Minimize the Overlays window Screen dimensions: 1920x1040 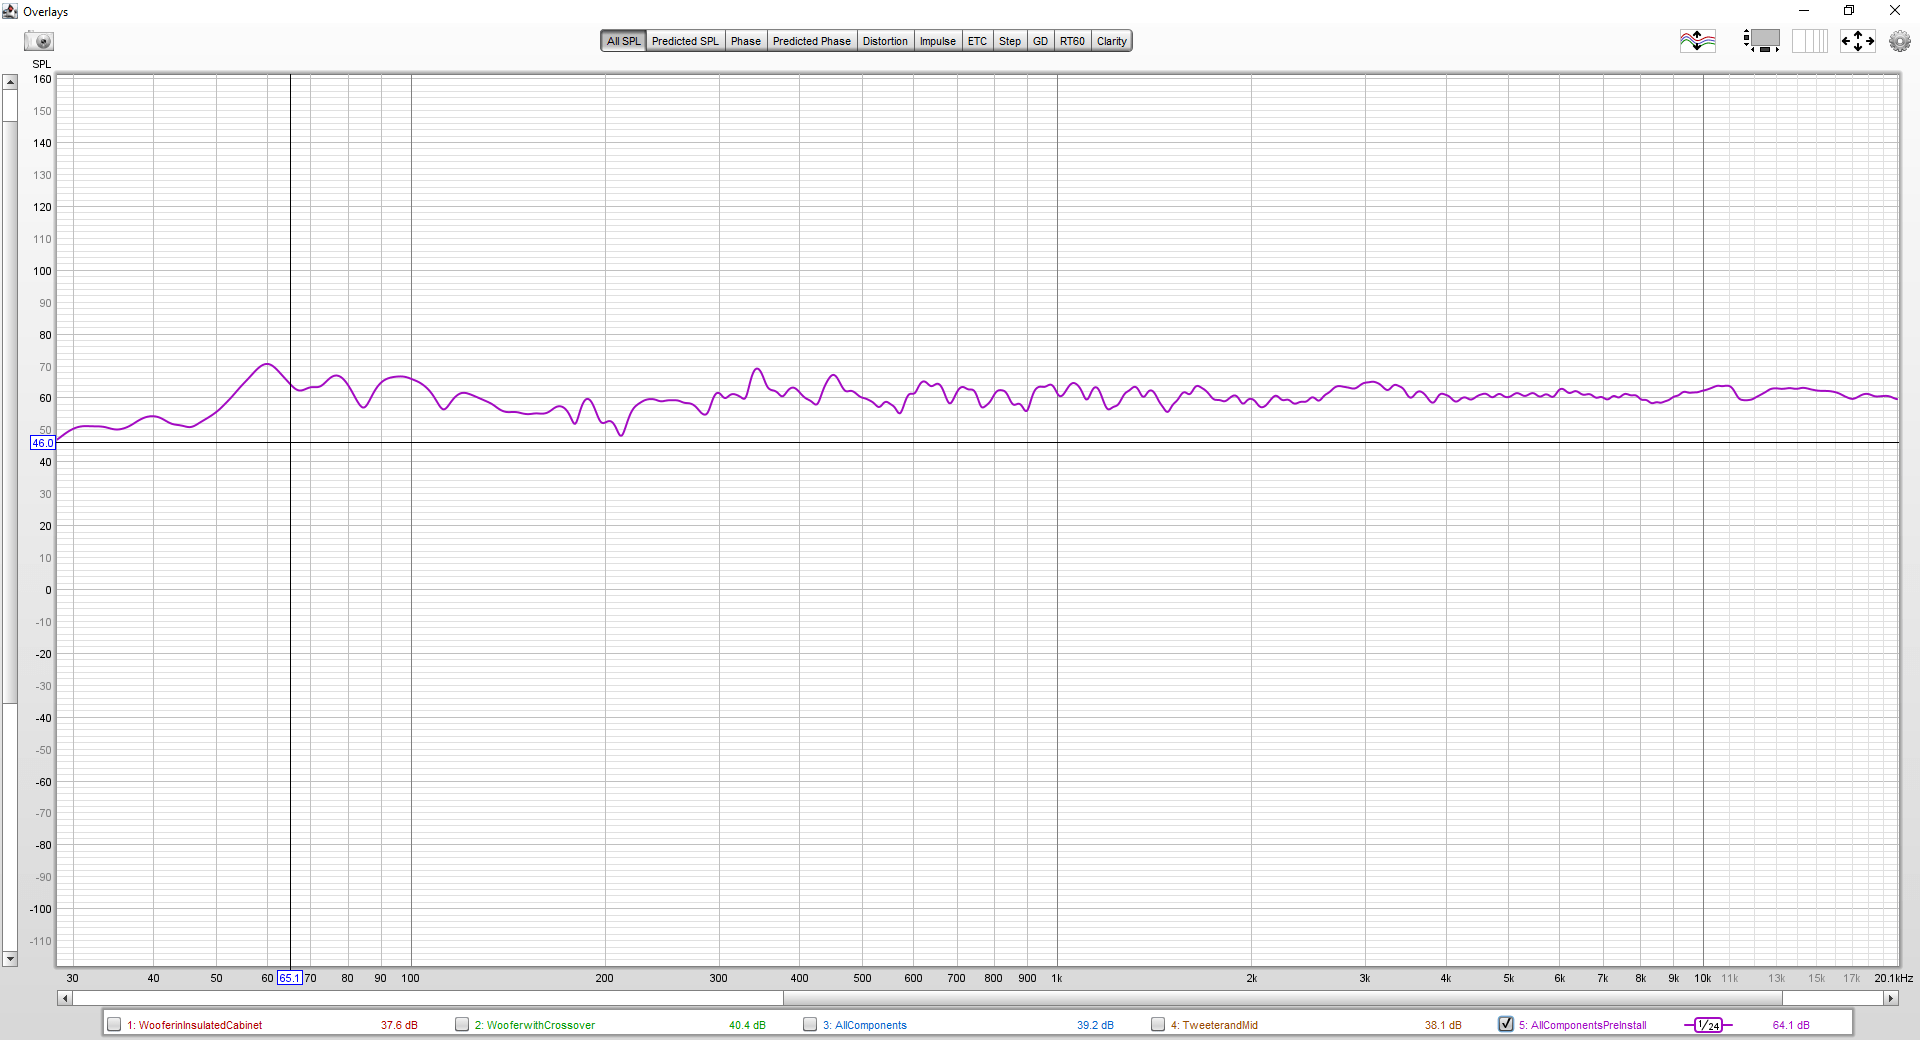click(1804, 11)
